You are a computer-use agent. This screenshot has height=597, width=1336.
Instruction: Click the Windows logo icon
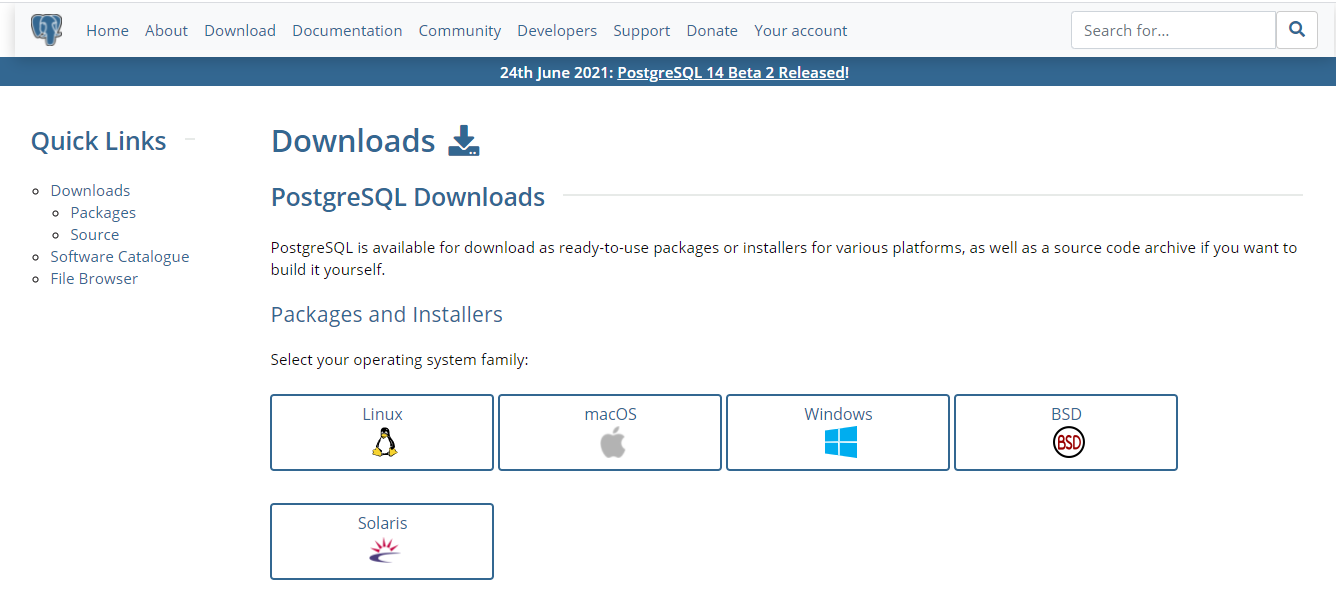tap(840, 442)
